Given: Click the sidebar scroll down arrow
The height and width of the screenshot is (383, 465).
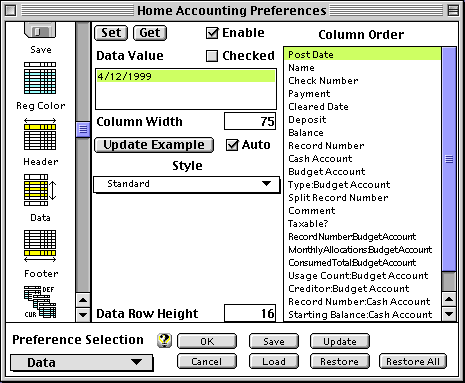Looking at the screenshot, I should pyautogui.click(x=83, y=314).
